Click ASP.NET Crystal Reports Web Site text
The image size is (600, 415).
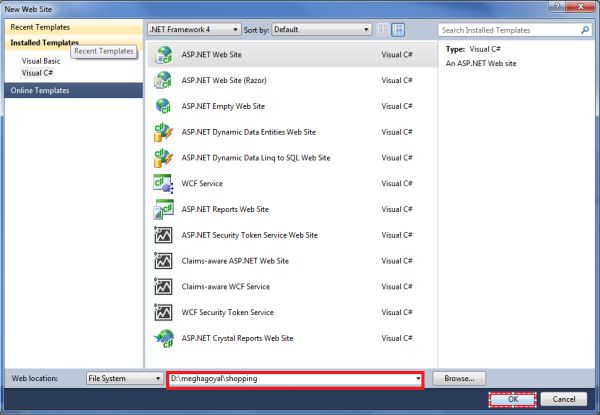pyautogui.click(x=237, y=338)
